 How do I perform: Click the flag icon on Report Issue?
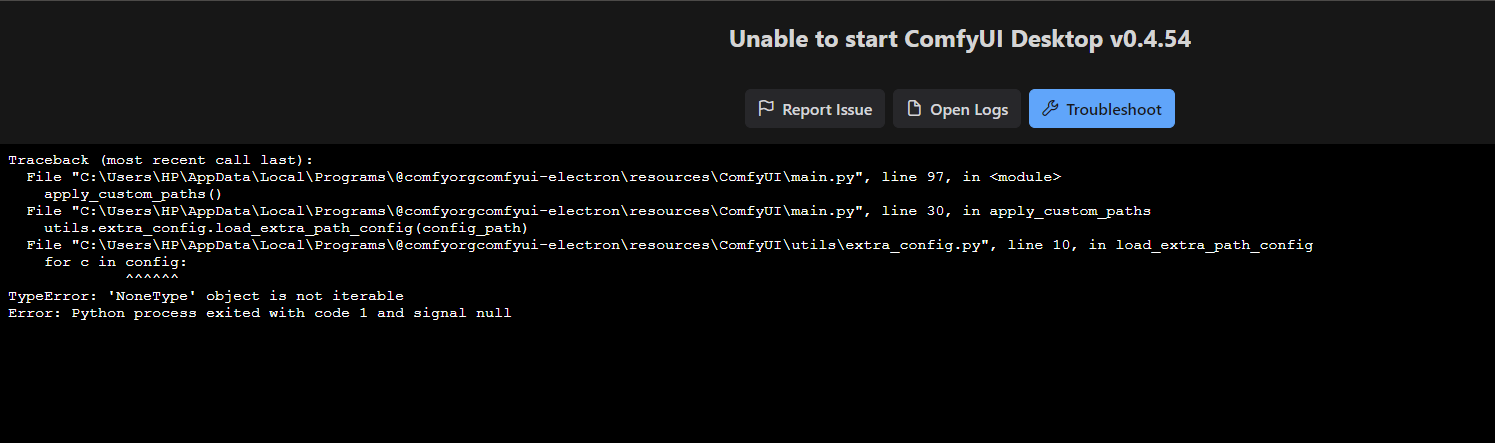tap(766, 109)
